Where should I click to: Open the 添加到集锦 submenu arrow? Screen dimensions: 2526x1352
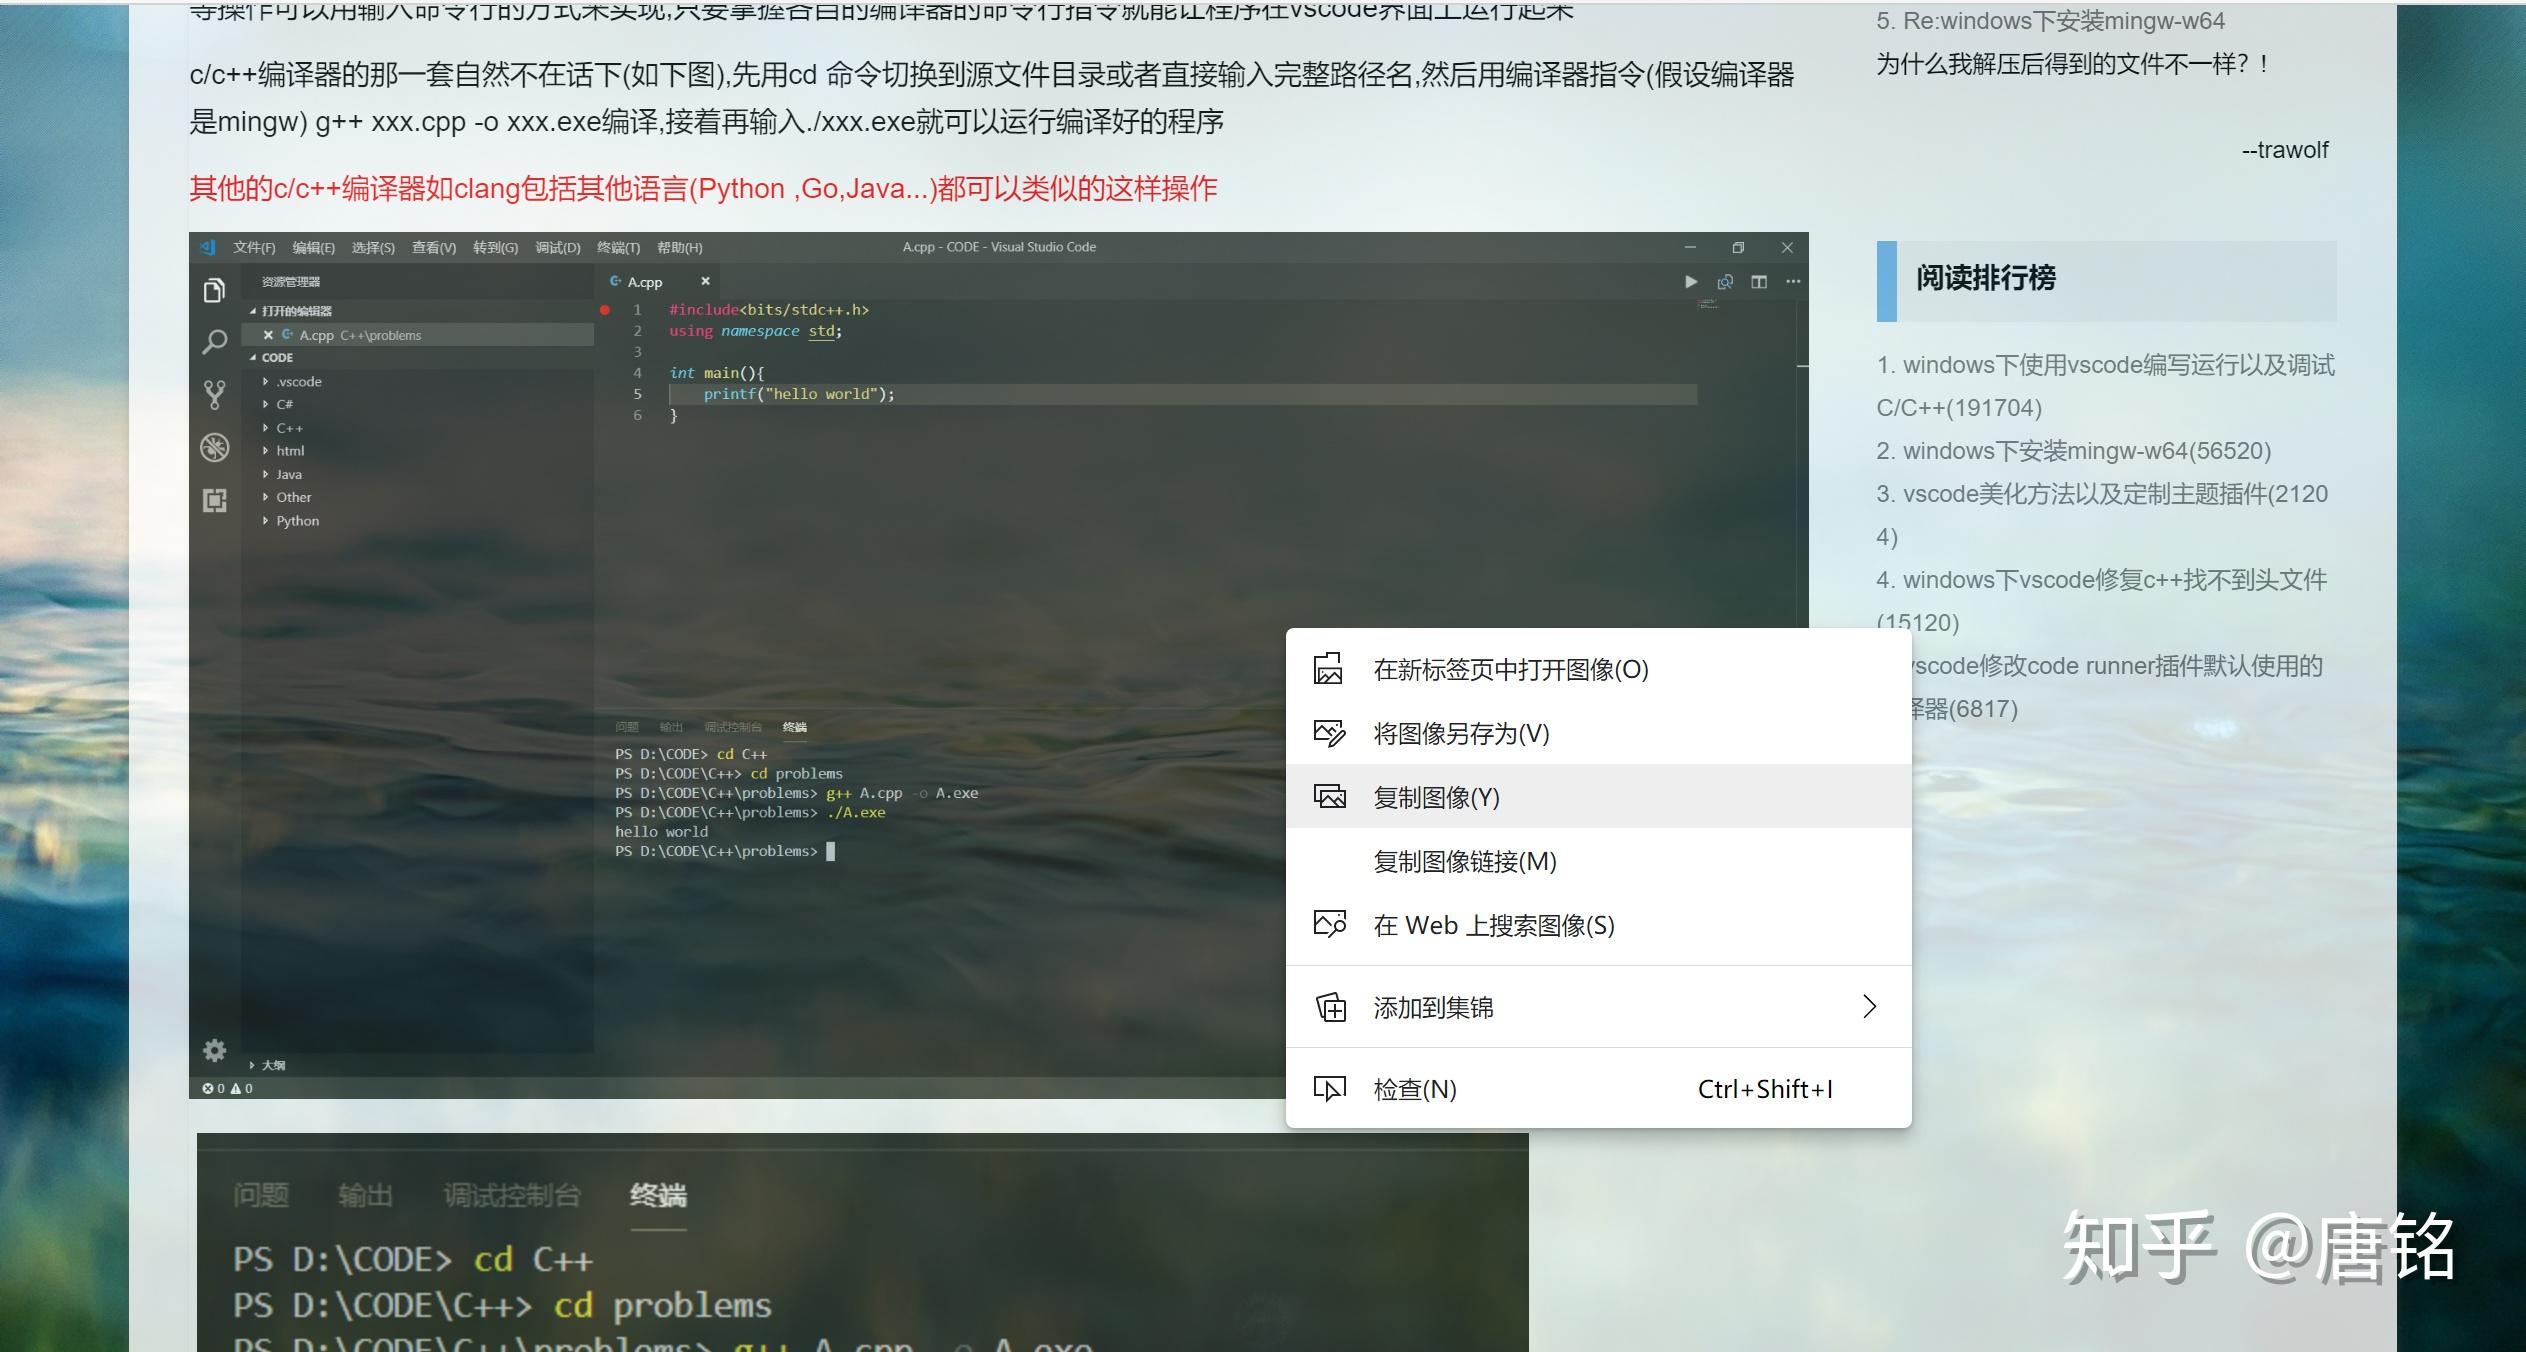[x=1869, y=1007]
